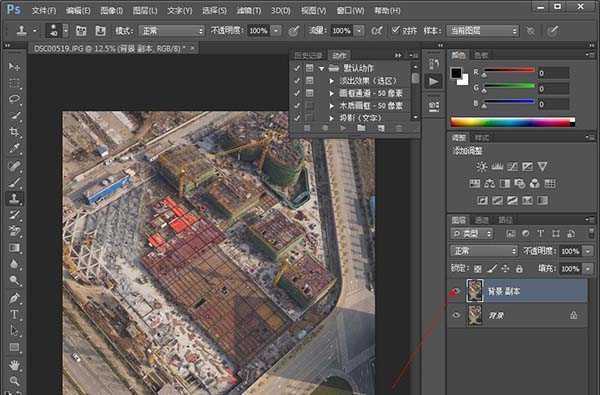The width and height of the screenshot is (600, 395).
Task: Select the Lasso tool
Action: (x=15, y=99)
